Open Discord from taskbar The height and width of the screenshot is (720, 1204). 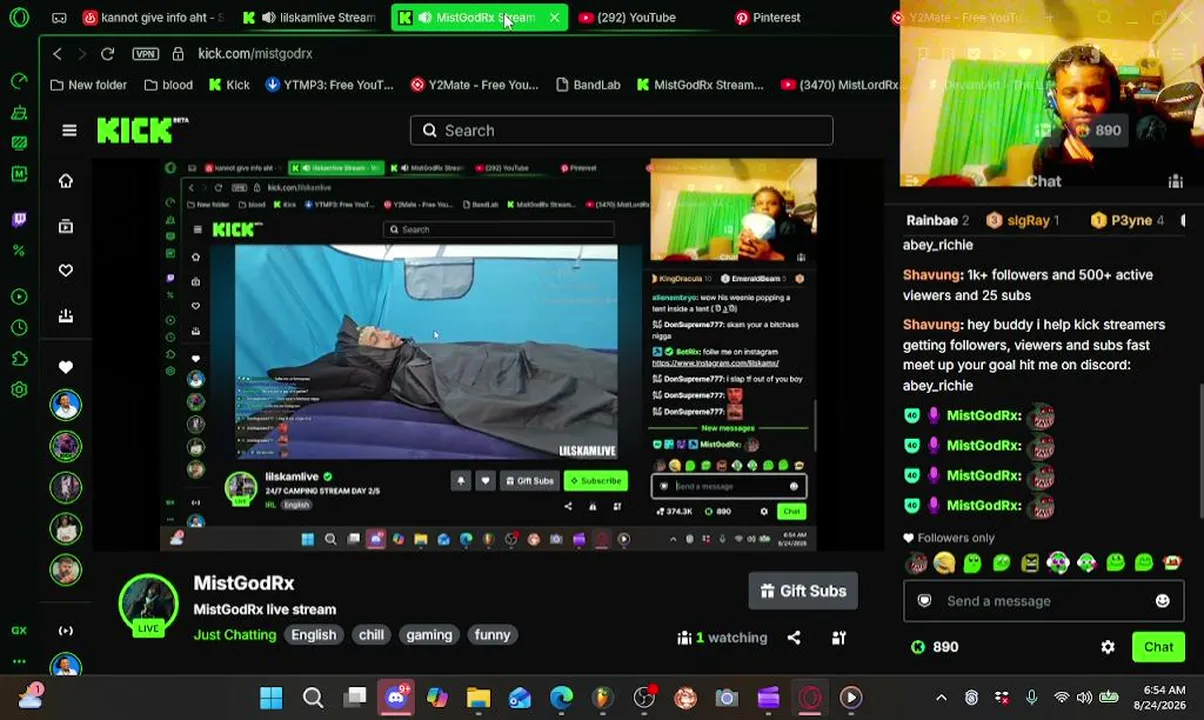pos(396,698)
